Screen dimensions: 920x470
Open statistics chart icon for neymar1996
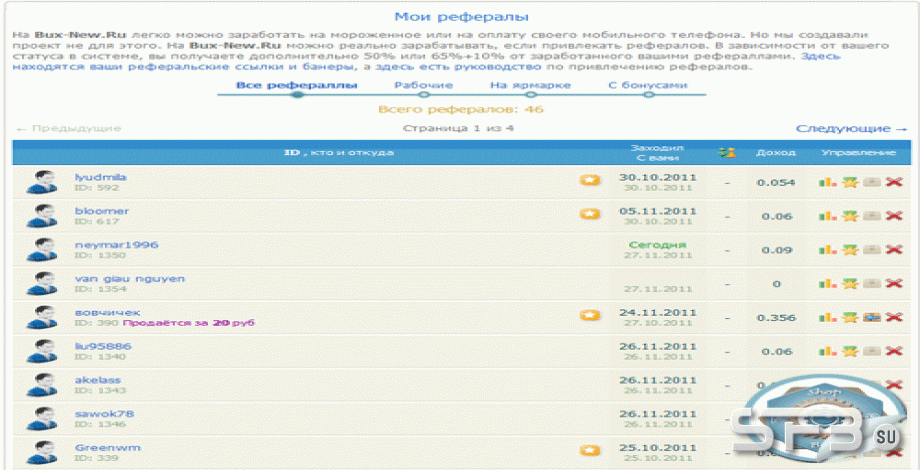[x=828, y=250]
